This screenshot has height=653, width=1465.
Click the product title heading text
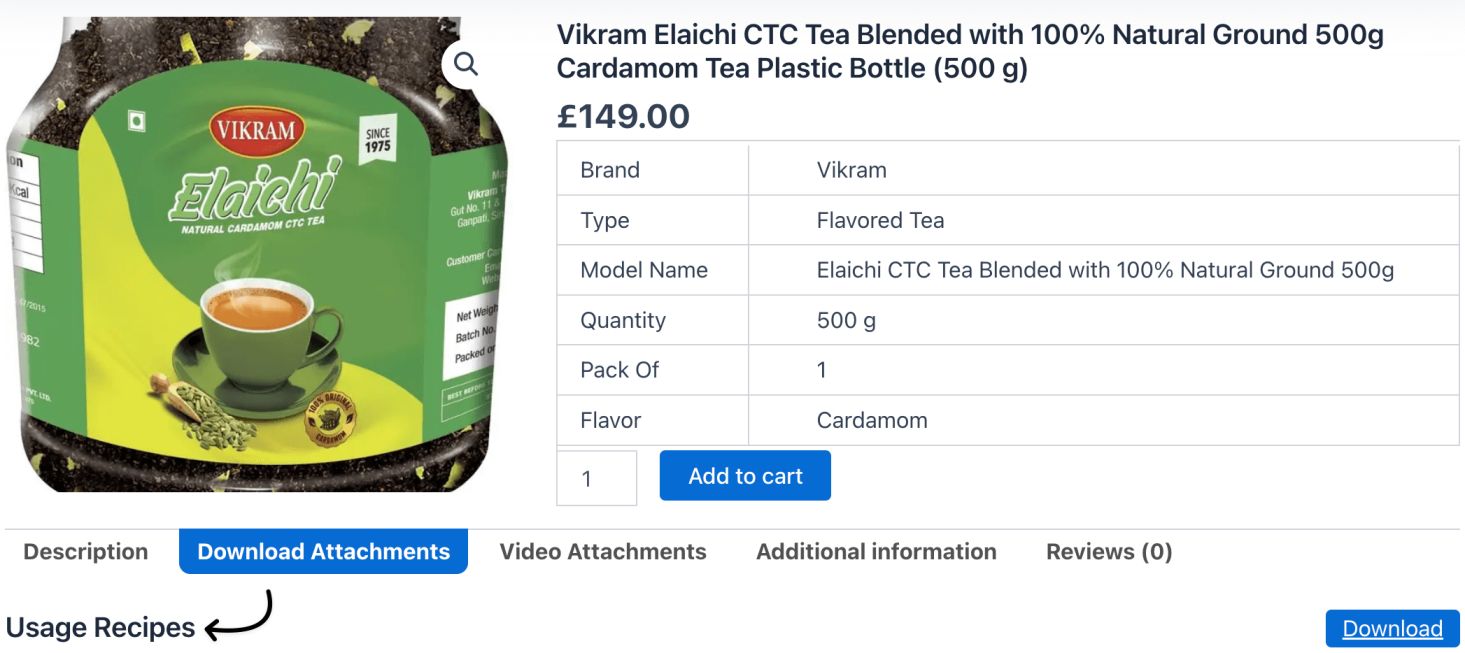click(970, 52)
